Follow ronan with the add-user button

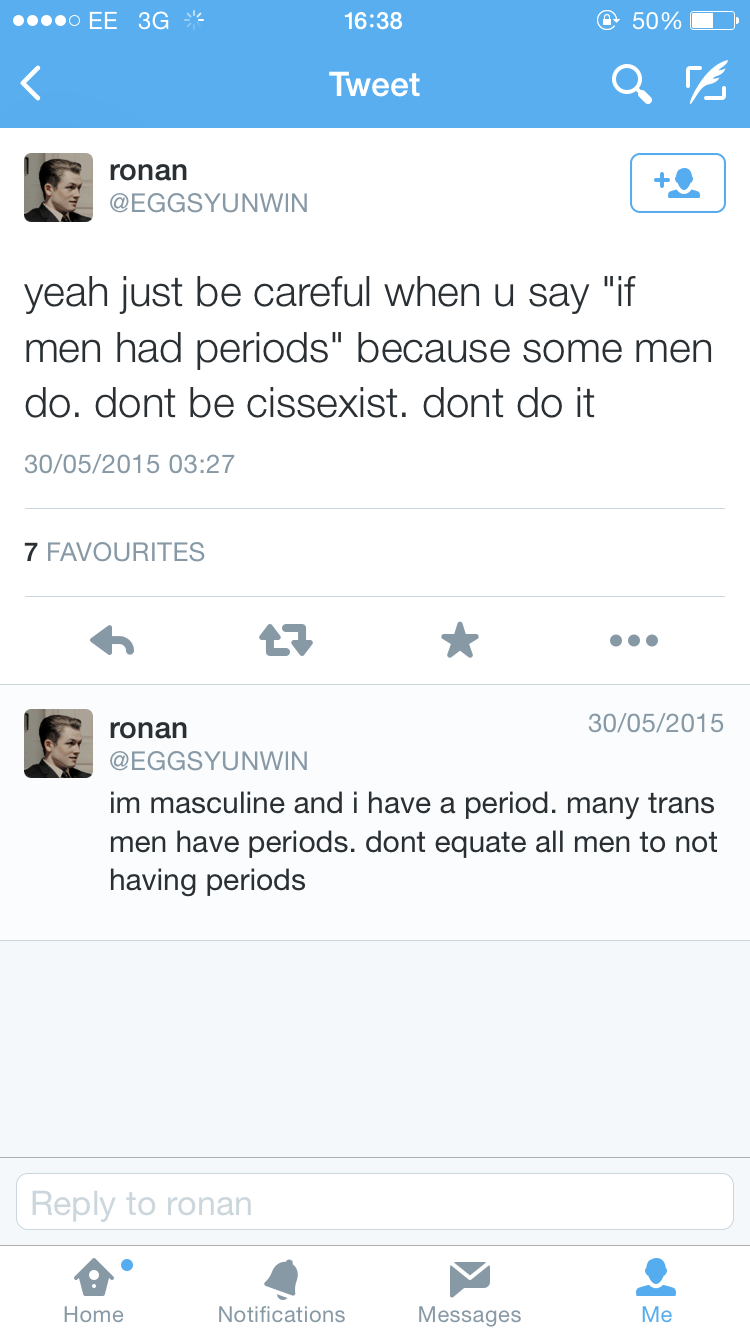coord(677,183)
